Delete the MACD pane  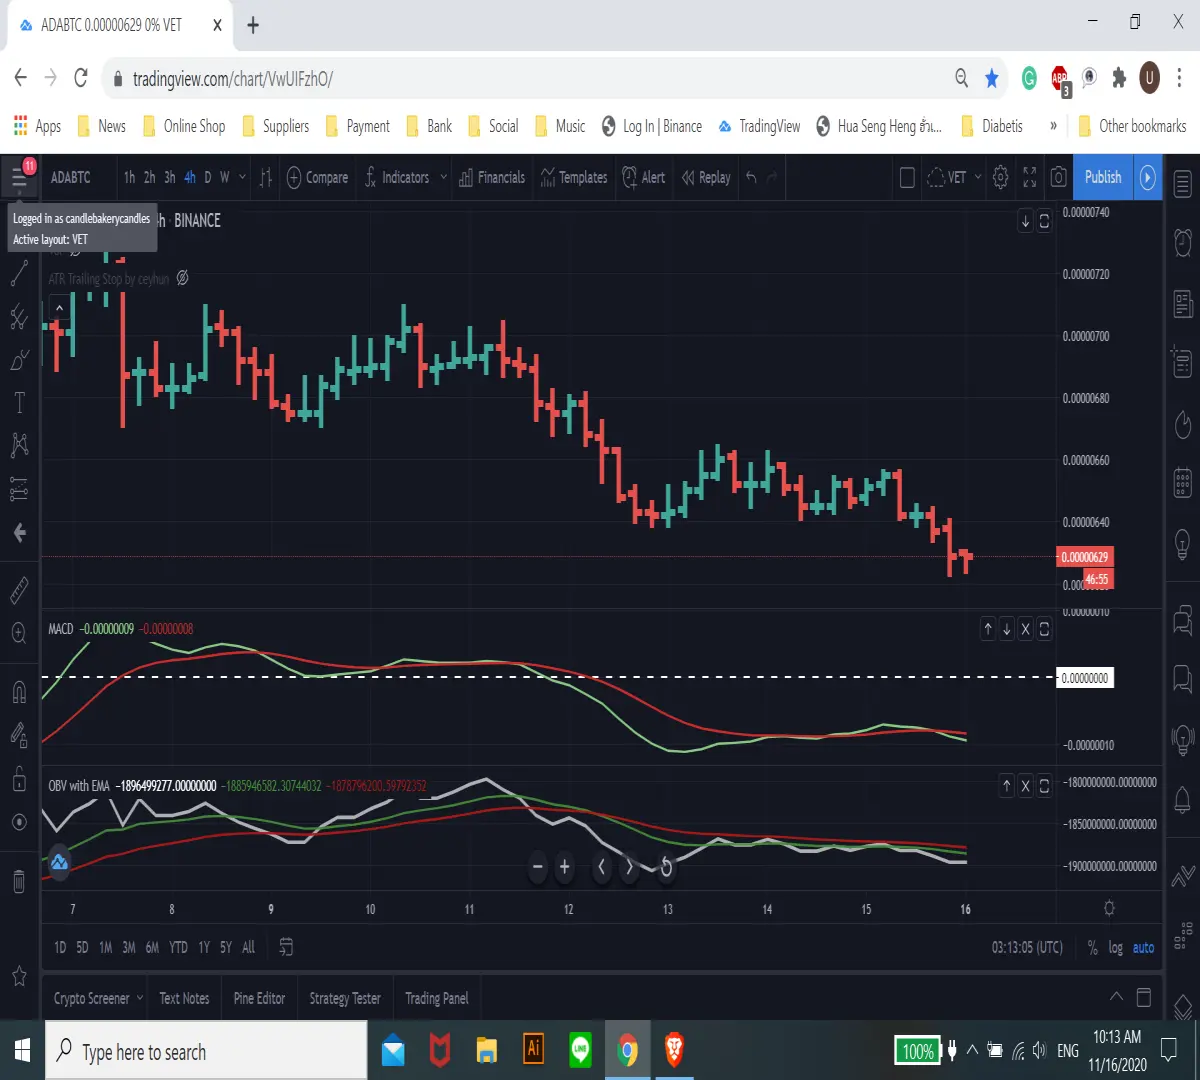tap(1025, 629)
